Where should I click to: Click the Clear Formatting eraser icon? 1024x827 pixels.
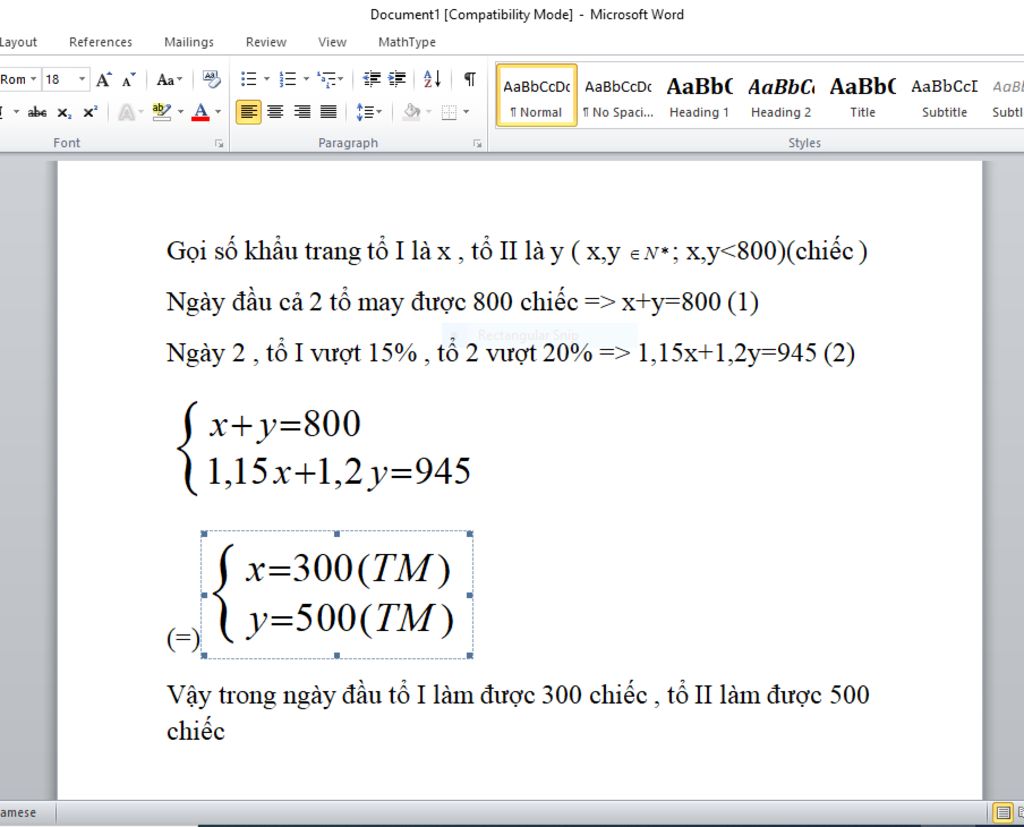click(212, 79)
